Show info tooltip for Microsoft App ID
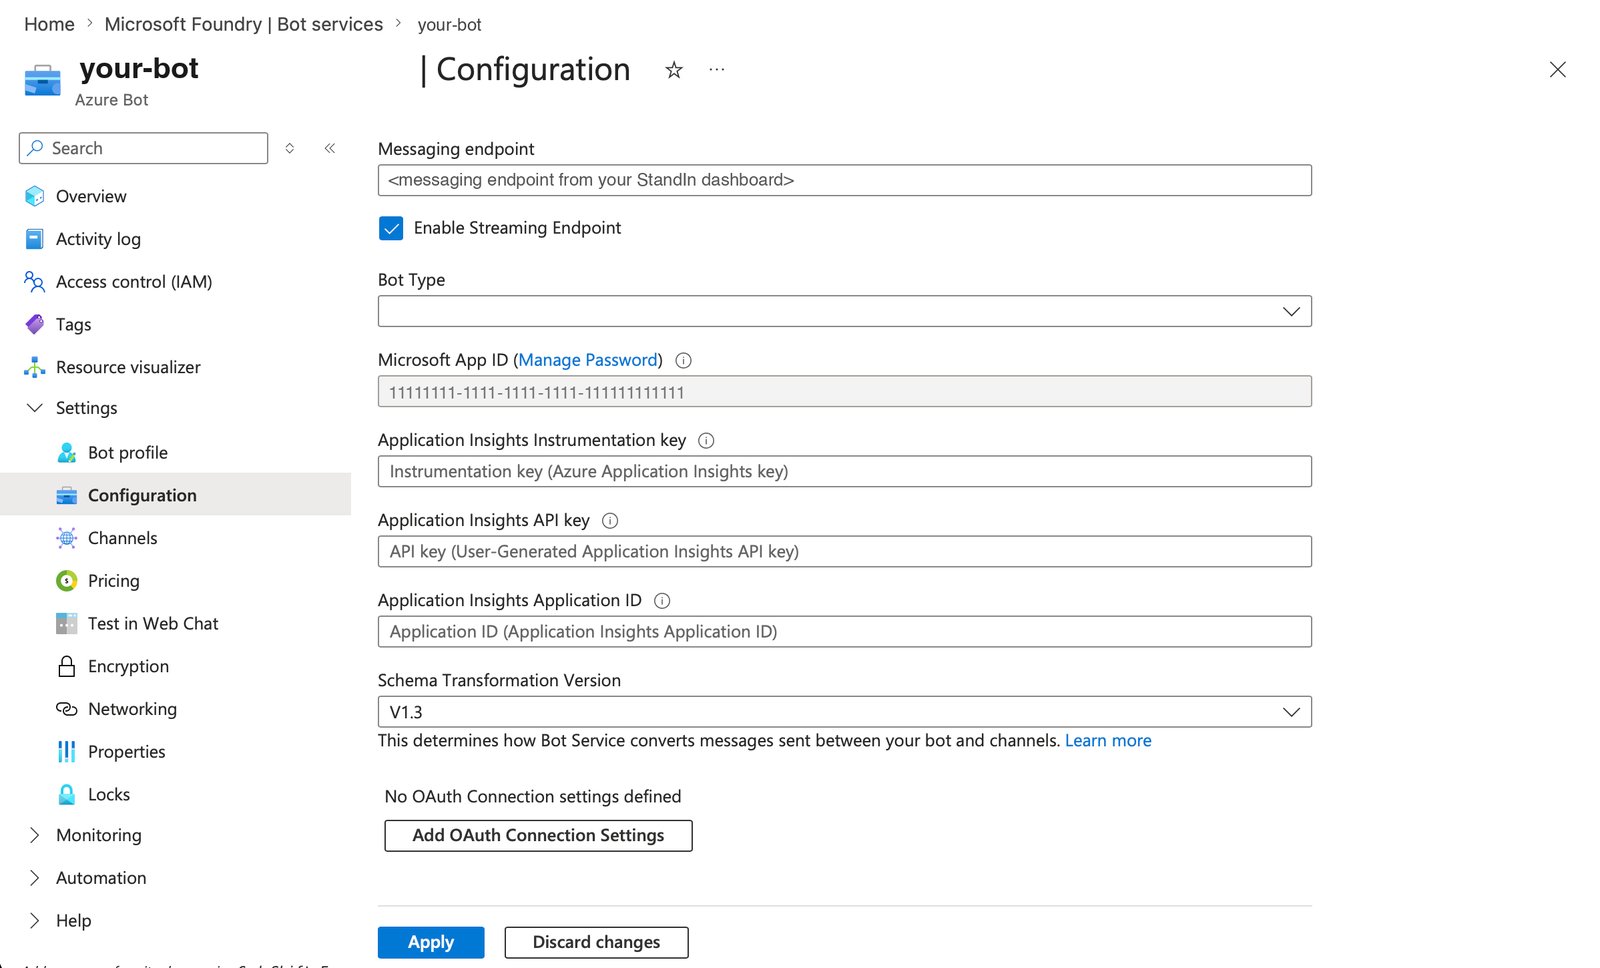Viewport: 1600px width, 968px height. [x=684, y=360]
